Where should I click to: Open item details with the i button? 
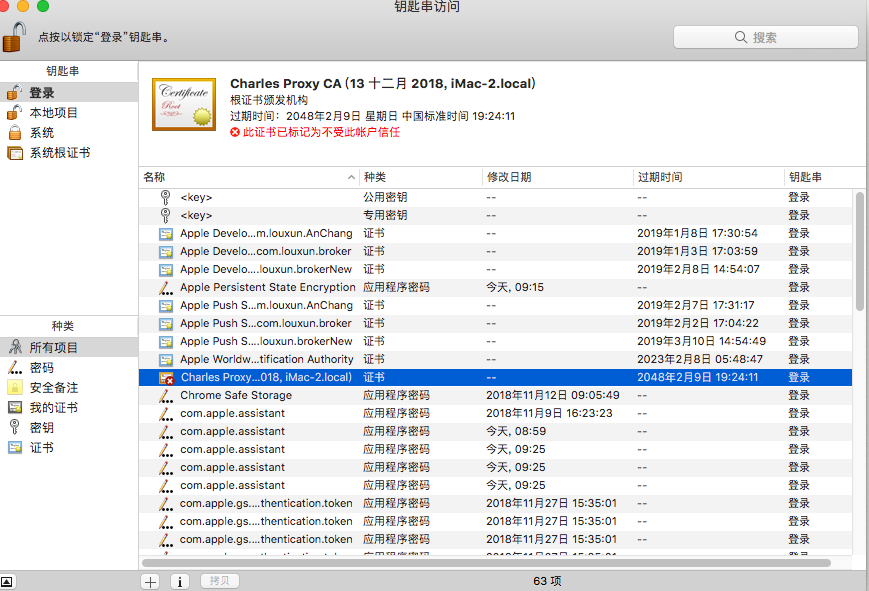[x=179, y=580]
